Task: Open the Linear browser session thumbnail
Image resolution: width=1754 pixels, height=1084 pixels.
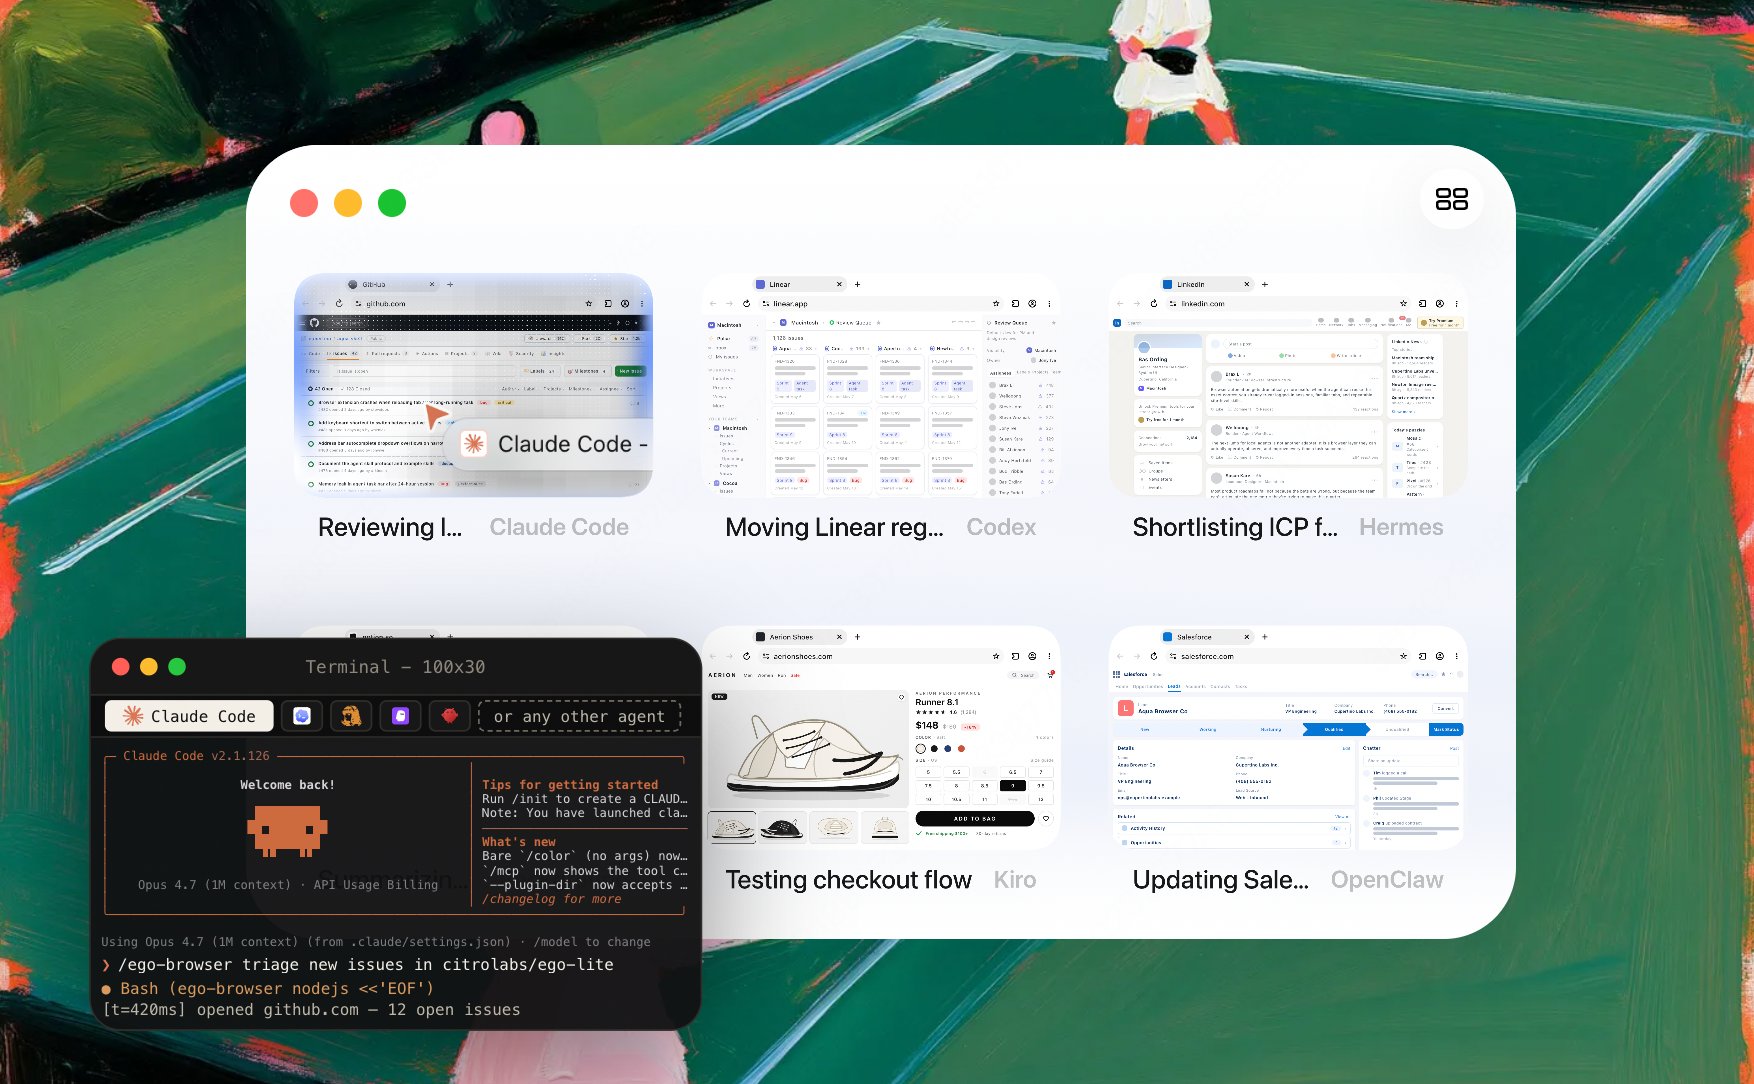Action: click(881, 385)
